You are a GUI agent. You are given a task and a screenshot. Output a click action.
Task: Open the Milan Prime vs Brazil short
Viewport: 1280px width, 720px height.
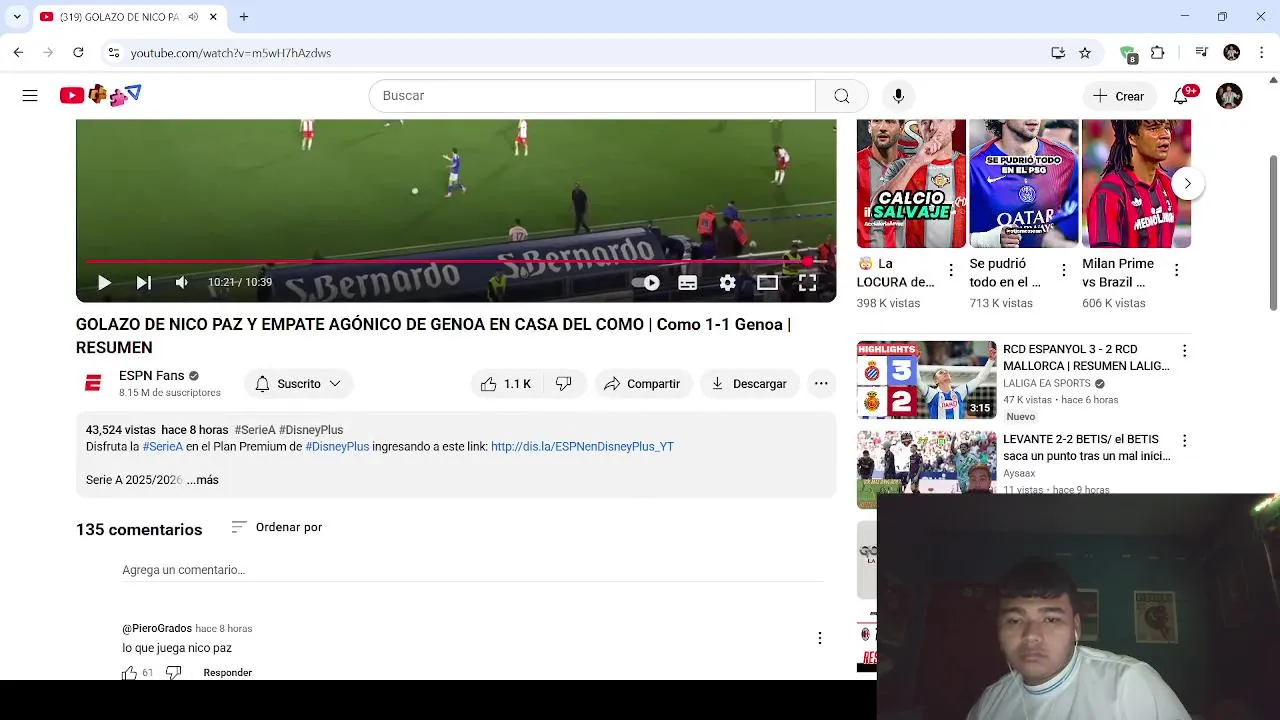[1136, 183]
